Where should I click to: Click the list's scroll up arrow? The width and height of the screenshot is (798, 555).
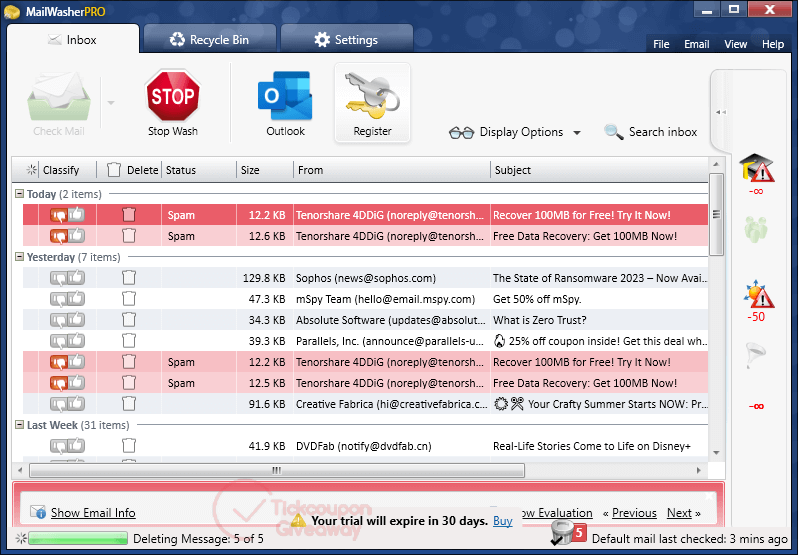(x=716, y=164)
